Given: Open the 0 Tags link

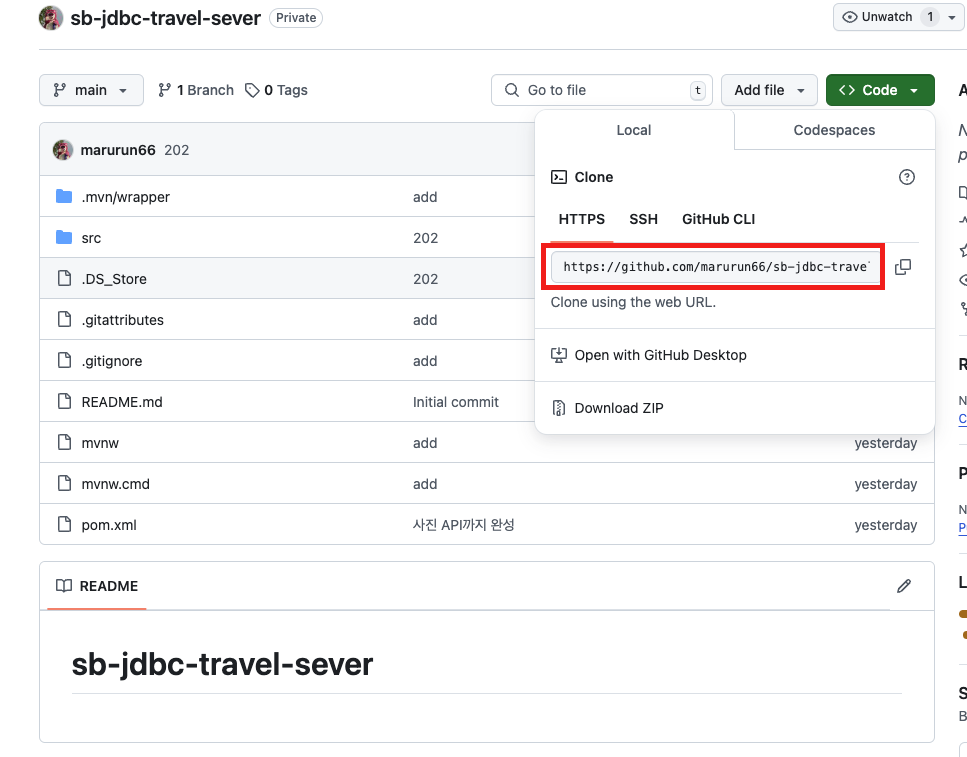Looking at the screenshot, I should [276, 90].
